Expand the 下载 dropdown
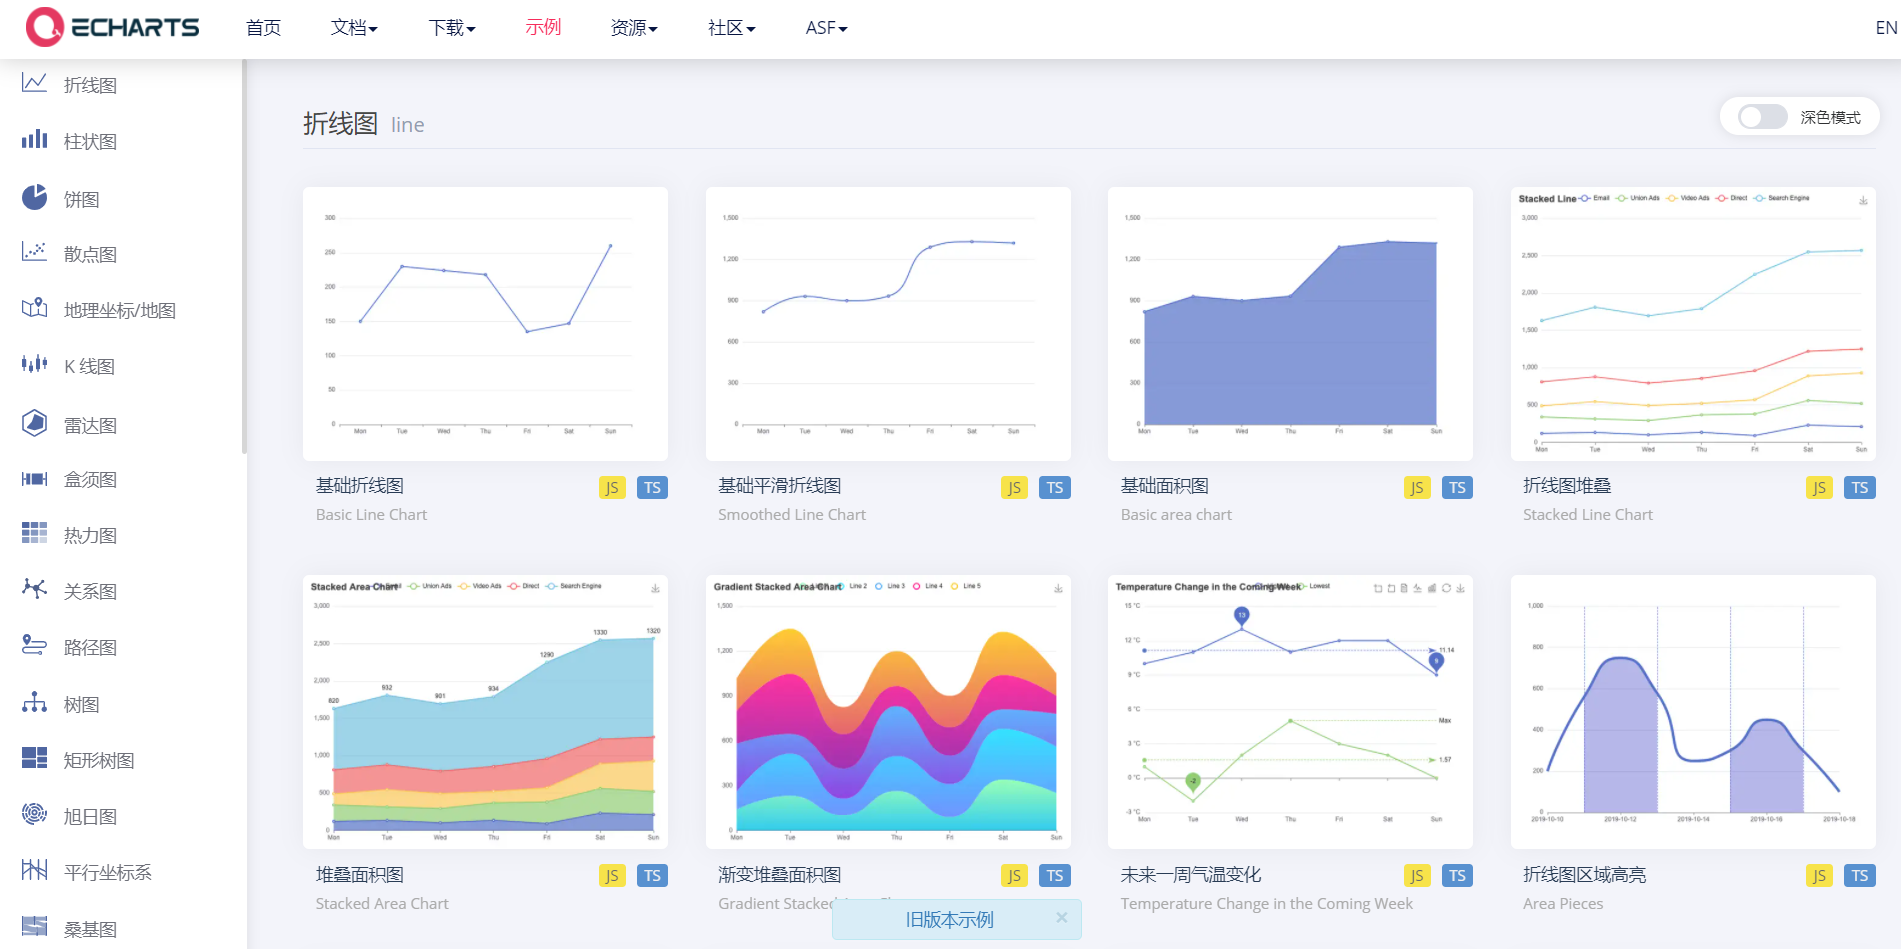 tap(451, 27)
